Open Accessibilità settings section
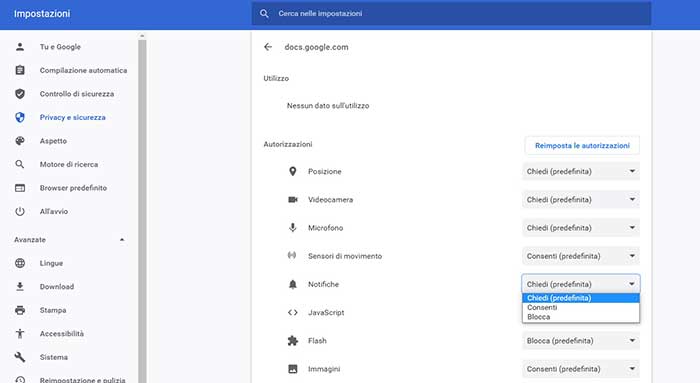 pyautogui.click(x=62, y=333)
